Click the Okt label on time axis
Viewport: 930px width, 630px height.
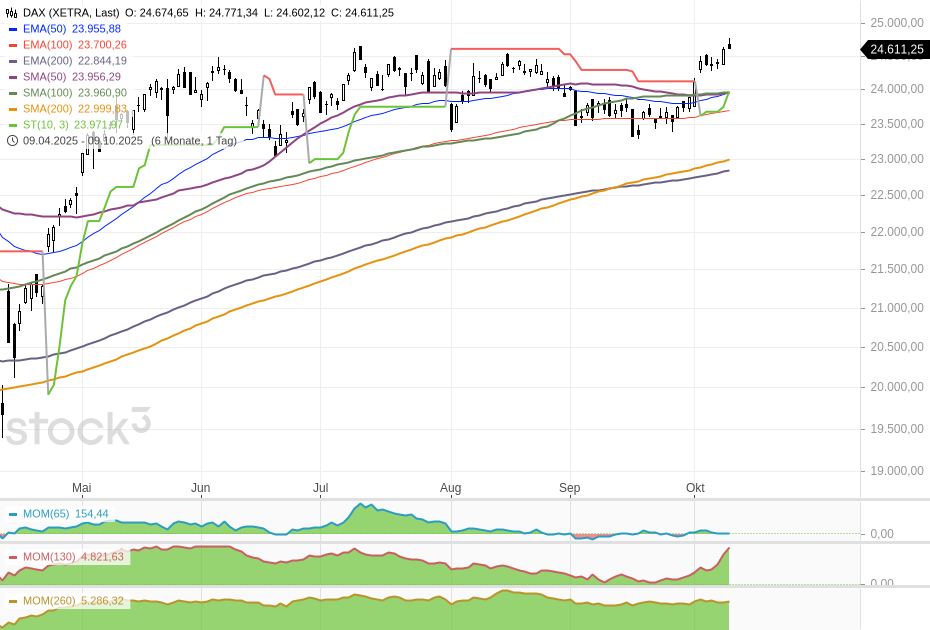[695, 488]
